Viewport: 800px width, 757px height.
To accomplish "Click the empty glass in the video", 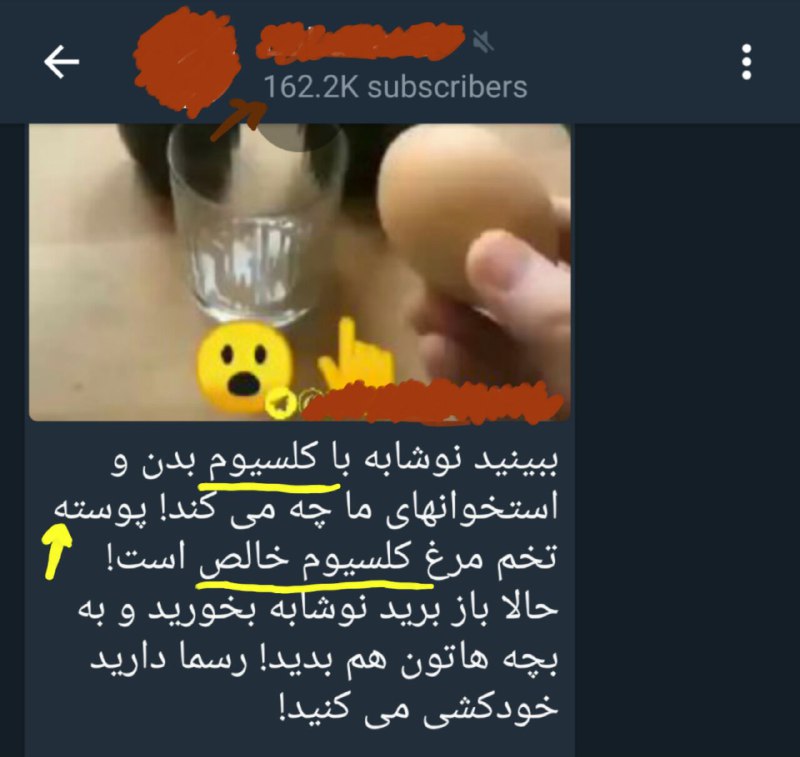I will pos(258,224).
